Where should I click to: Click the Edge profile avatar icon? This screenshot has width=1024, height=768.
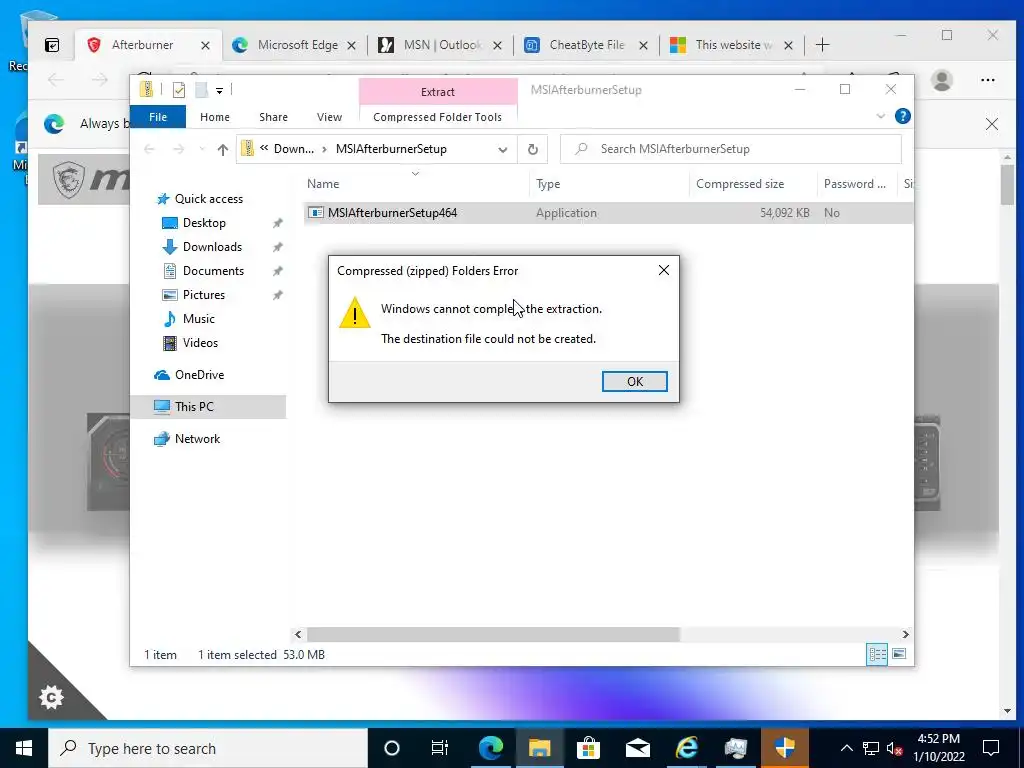pyautogui.click(x=942, y=80)
